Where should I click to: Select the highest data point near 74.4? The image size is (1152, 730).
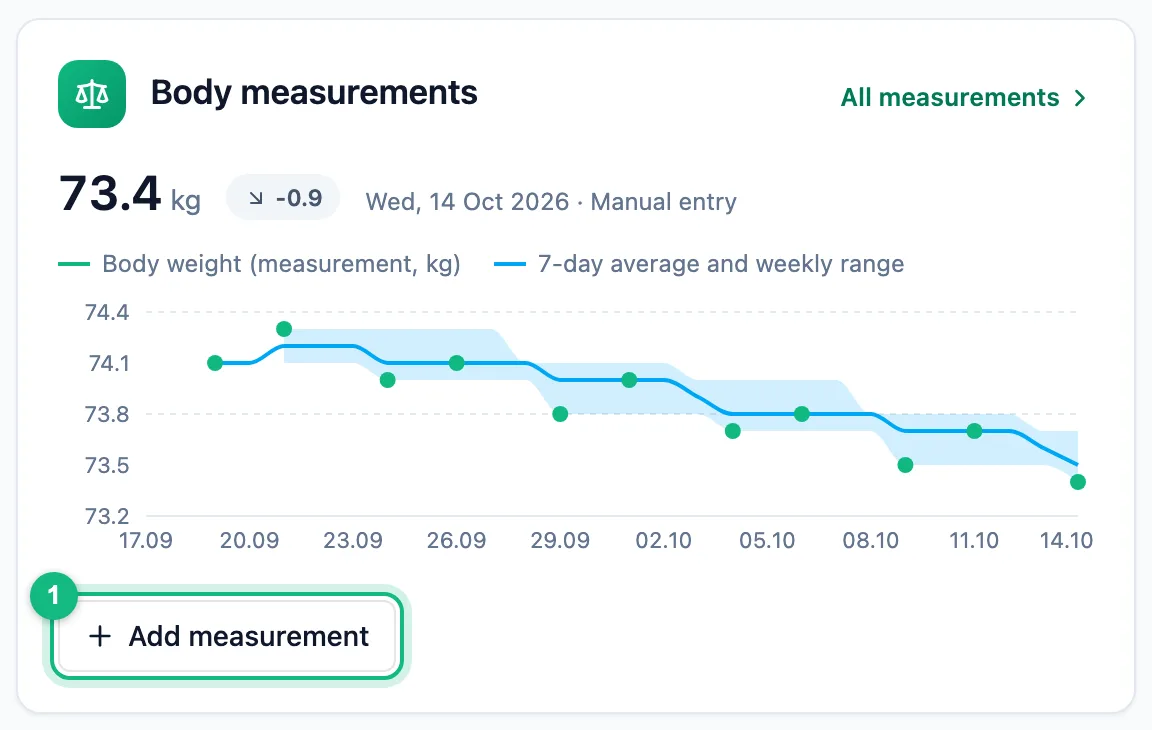point(284,329)
